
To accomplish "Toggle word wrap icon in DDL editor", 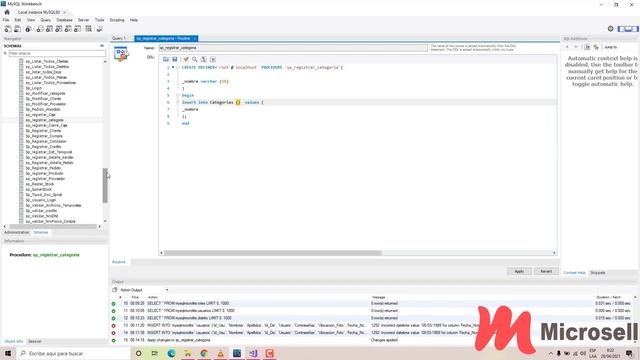I will (213, 59).
